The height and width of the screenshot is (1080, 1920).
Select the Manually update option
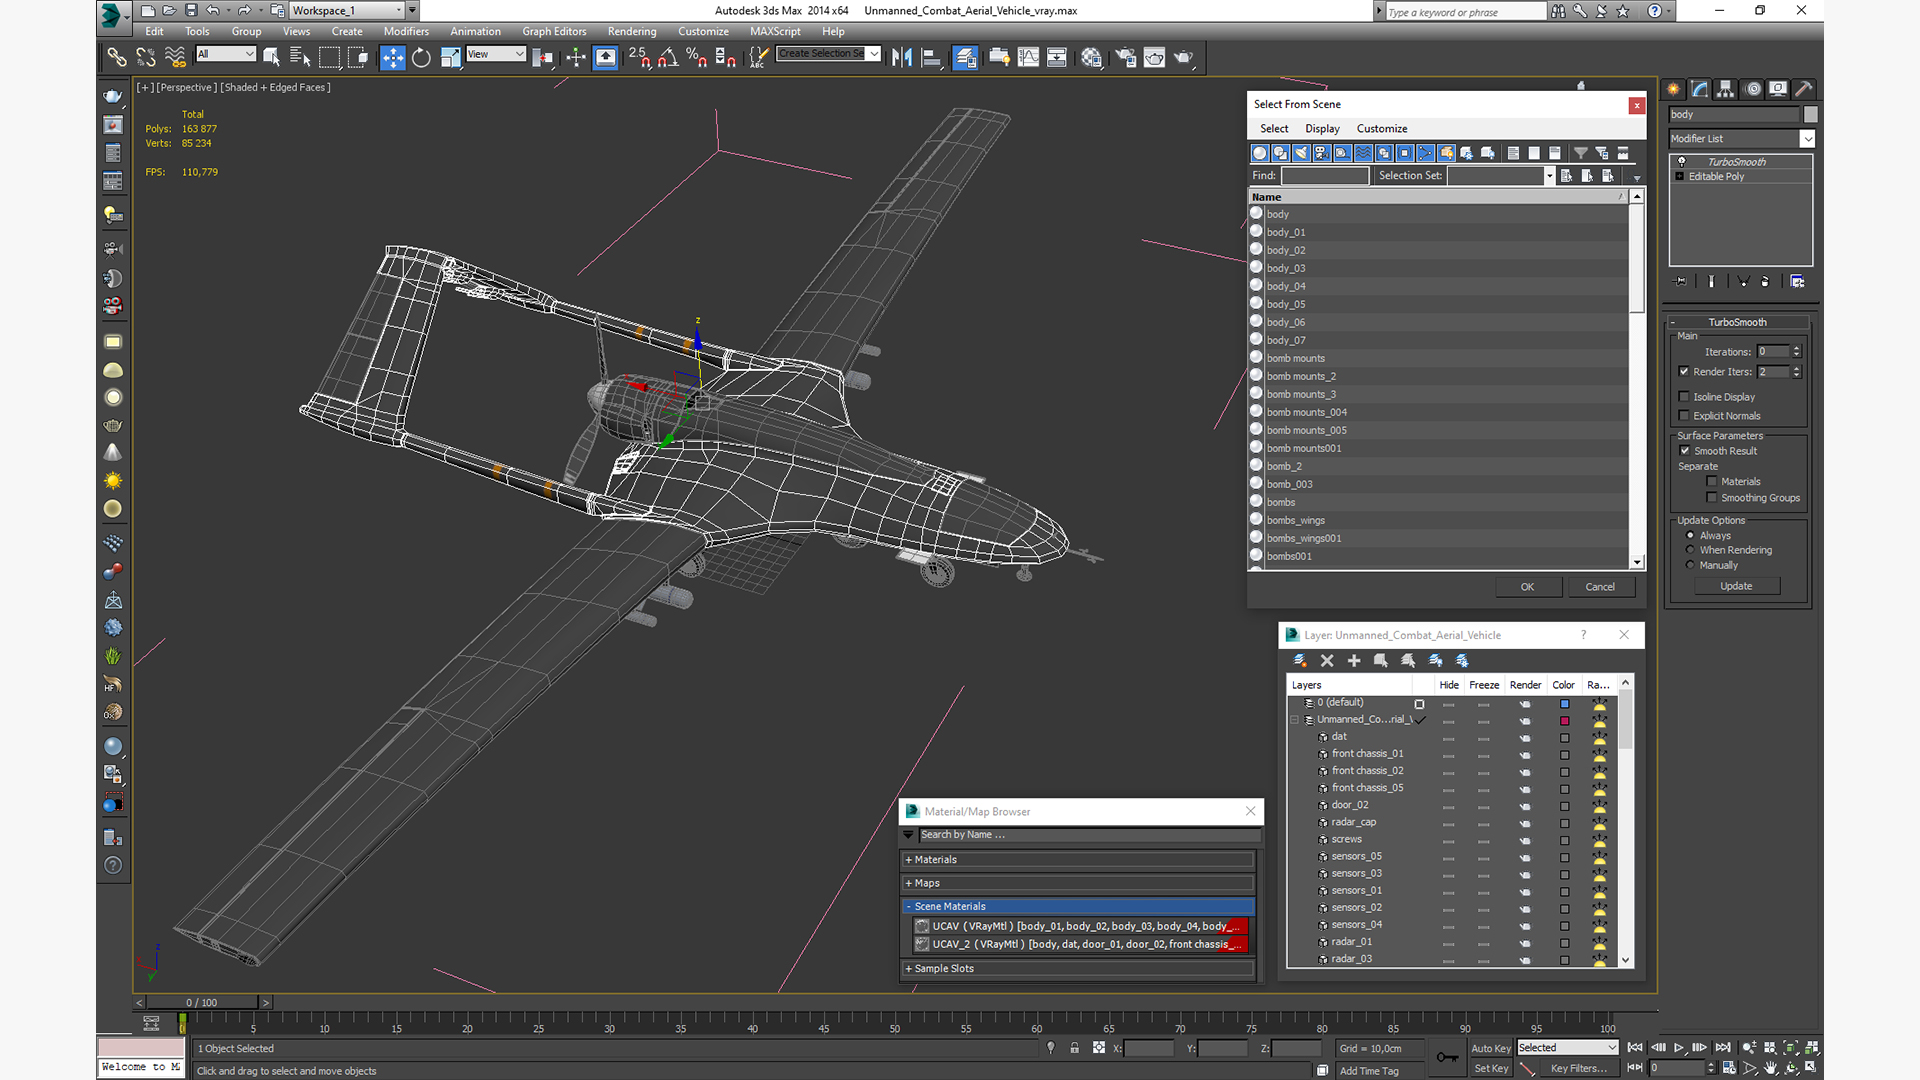pyautogui.click(x=1691, y=565)
